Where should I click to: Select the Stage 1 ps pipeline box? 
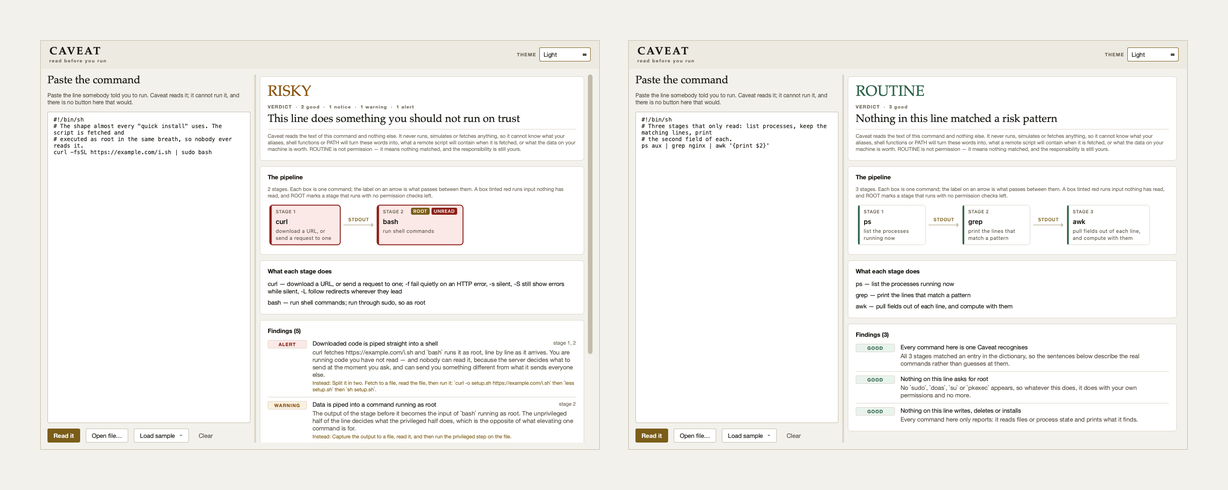tap(891, 225)
